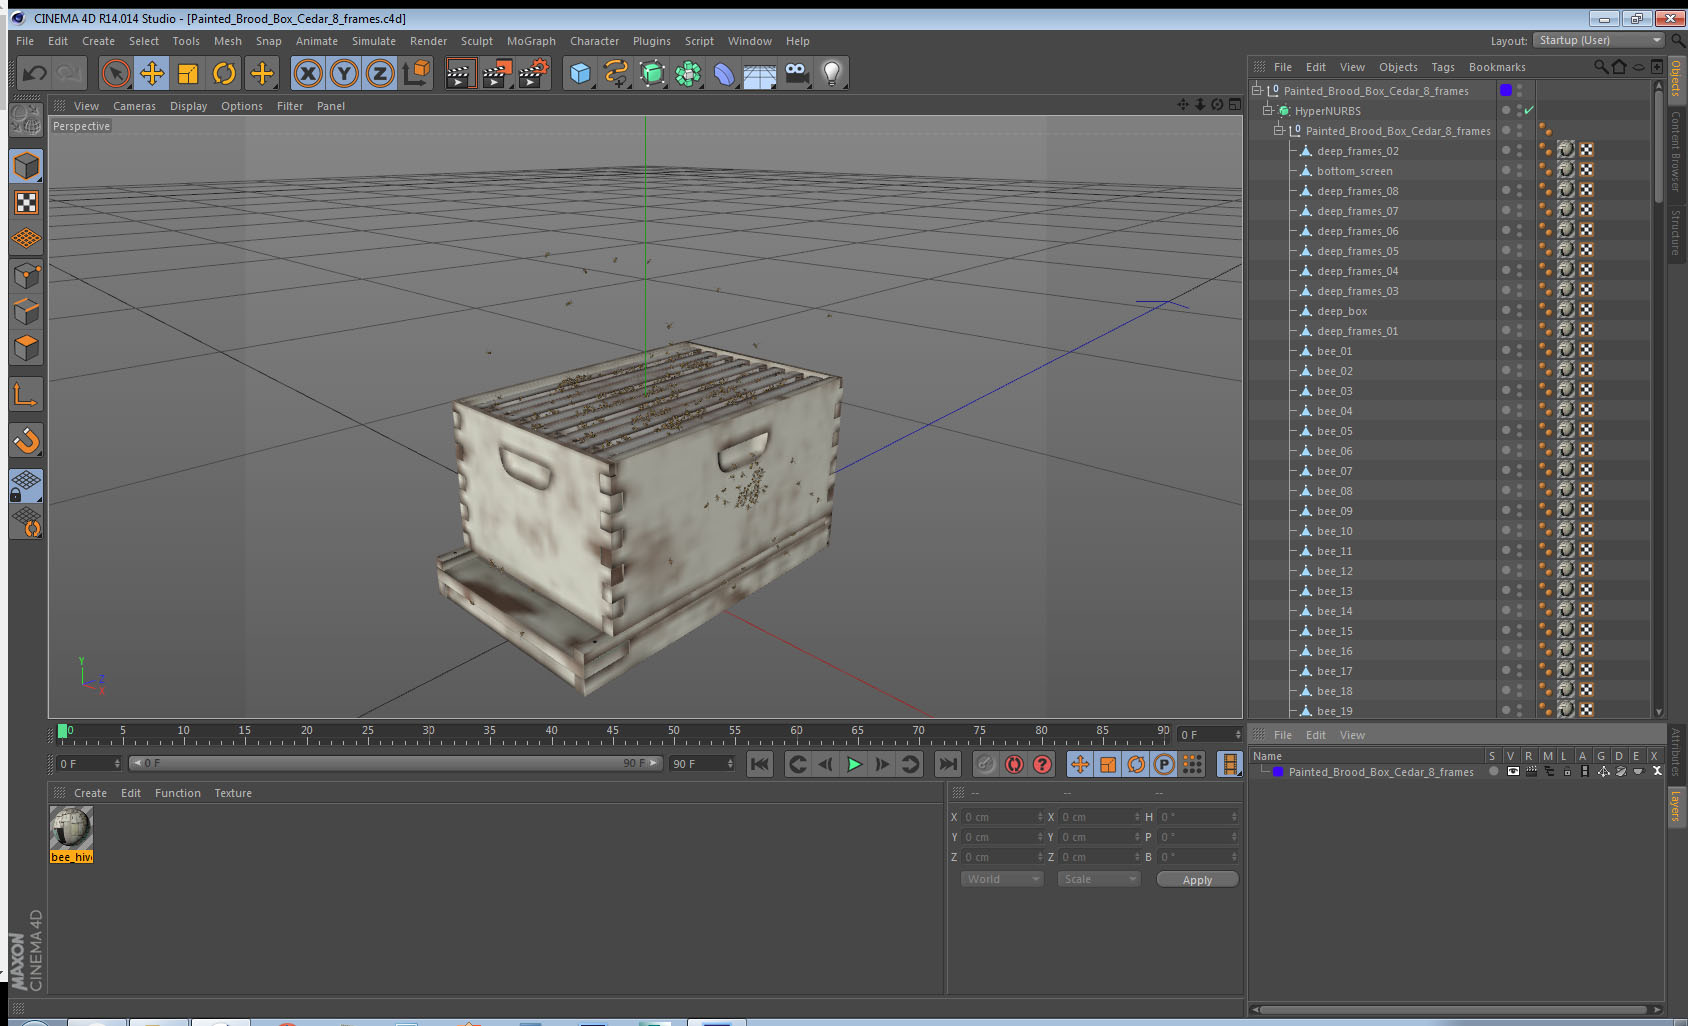Click the Apply button
The image size is (1688, 1026).
pyautogui.click(x=1197, y=880)
